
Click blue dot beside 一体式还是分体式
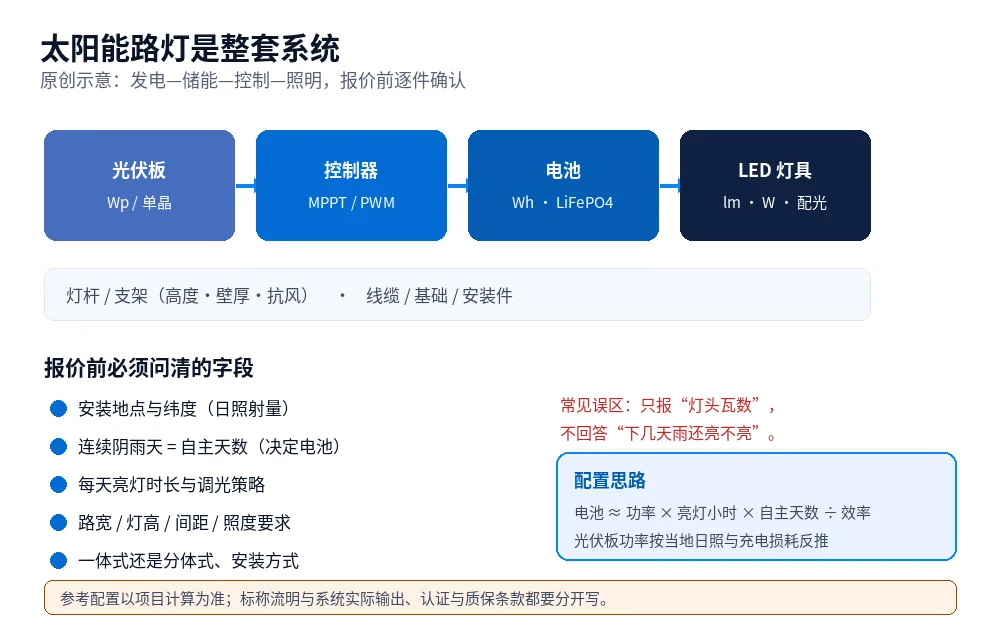tap(59, 561)
